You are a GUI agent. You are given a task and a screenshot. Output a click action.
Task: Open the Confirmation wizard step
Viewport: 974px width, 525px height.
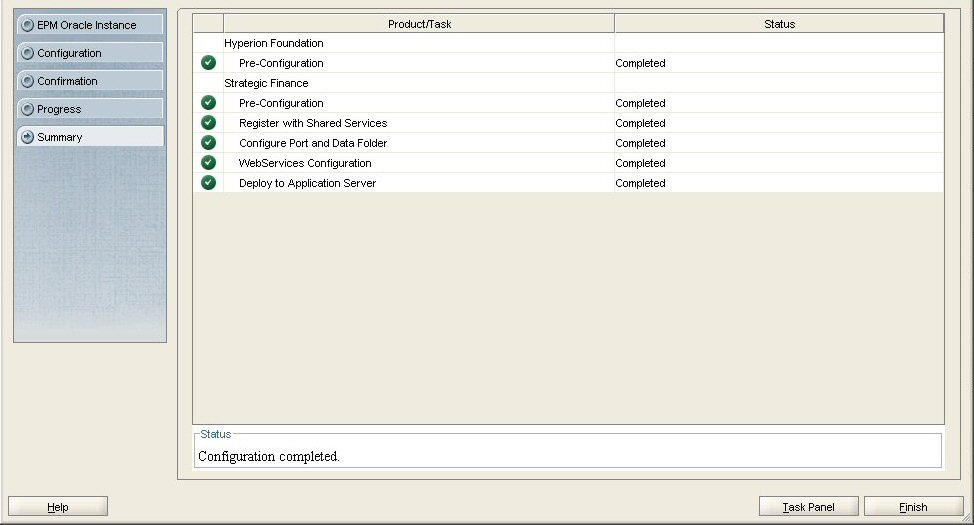click(90, 81)
